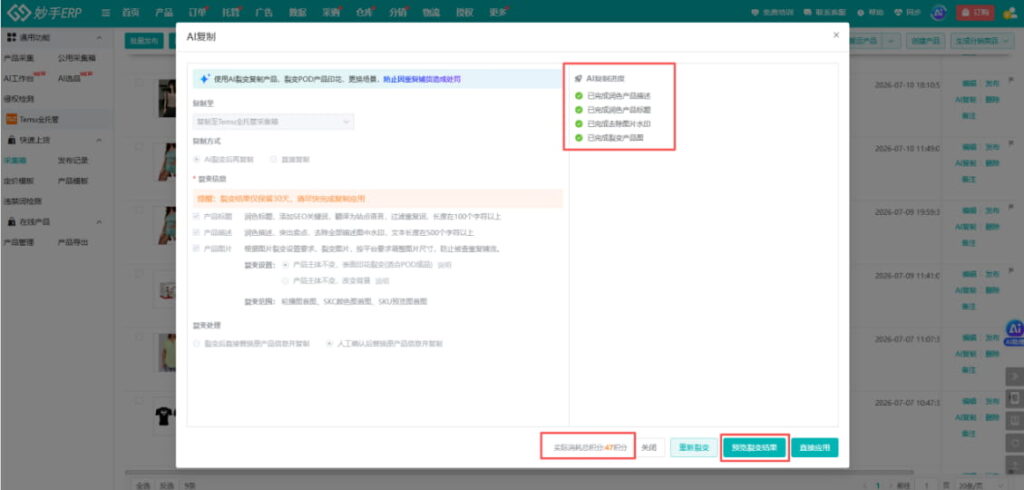
Task: Open the 产品 menu in the top navigation
Action: coord(164,12)
